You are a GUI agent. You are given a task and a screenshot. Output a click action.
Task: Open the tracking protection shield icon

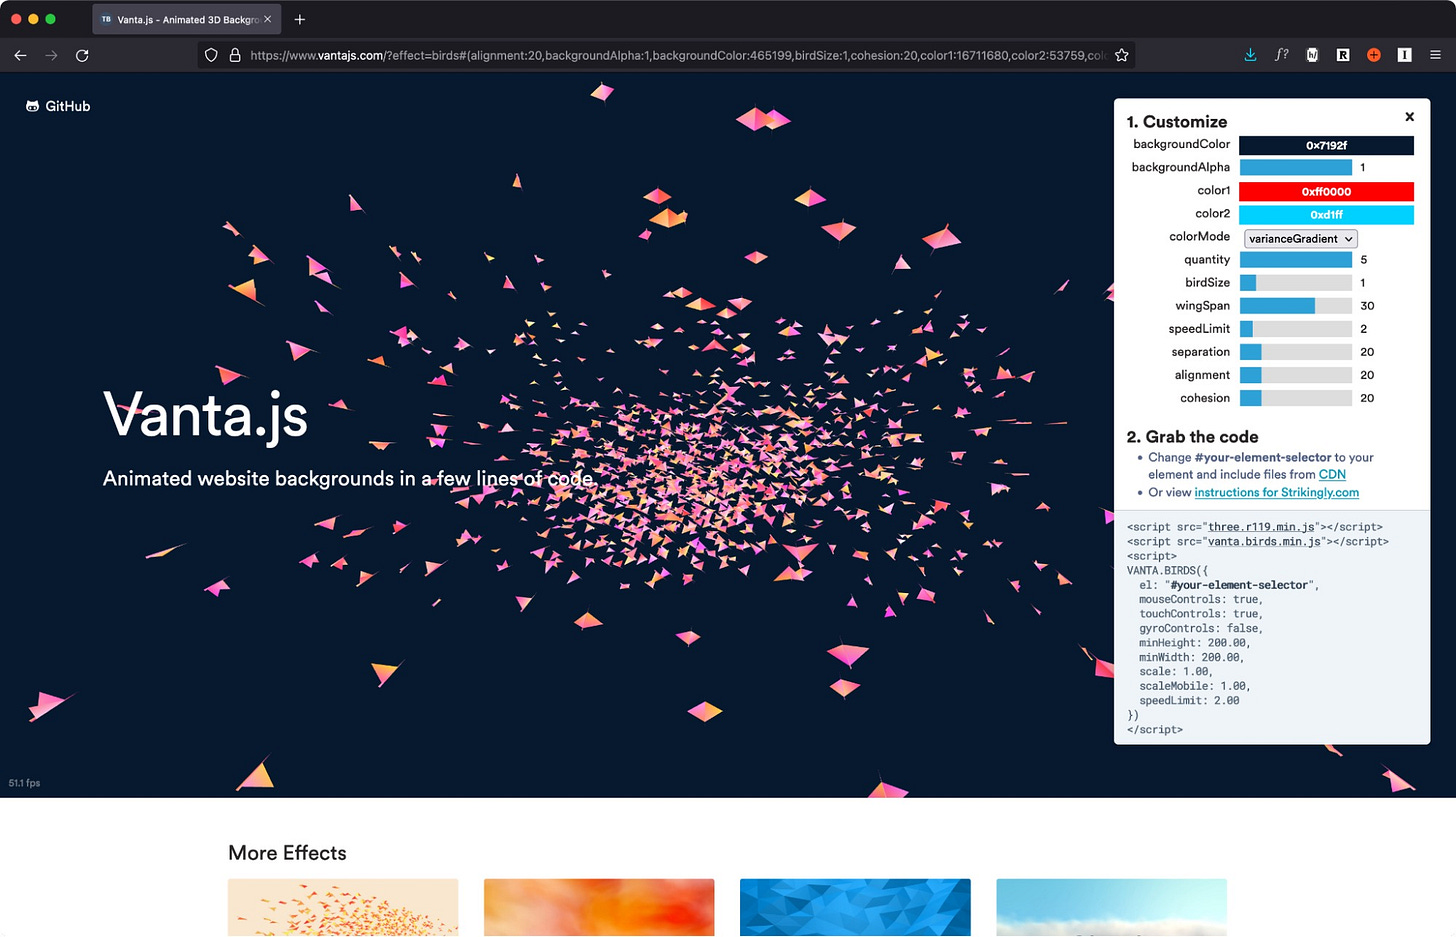click(211, 56)
